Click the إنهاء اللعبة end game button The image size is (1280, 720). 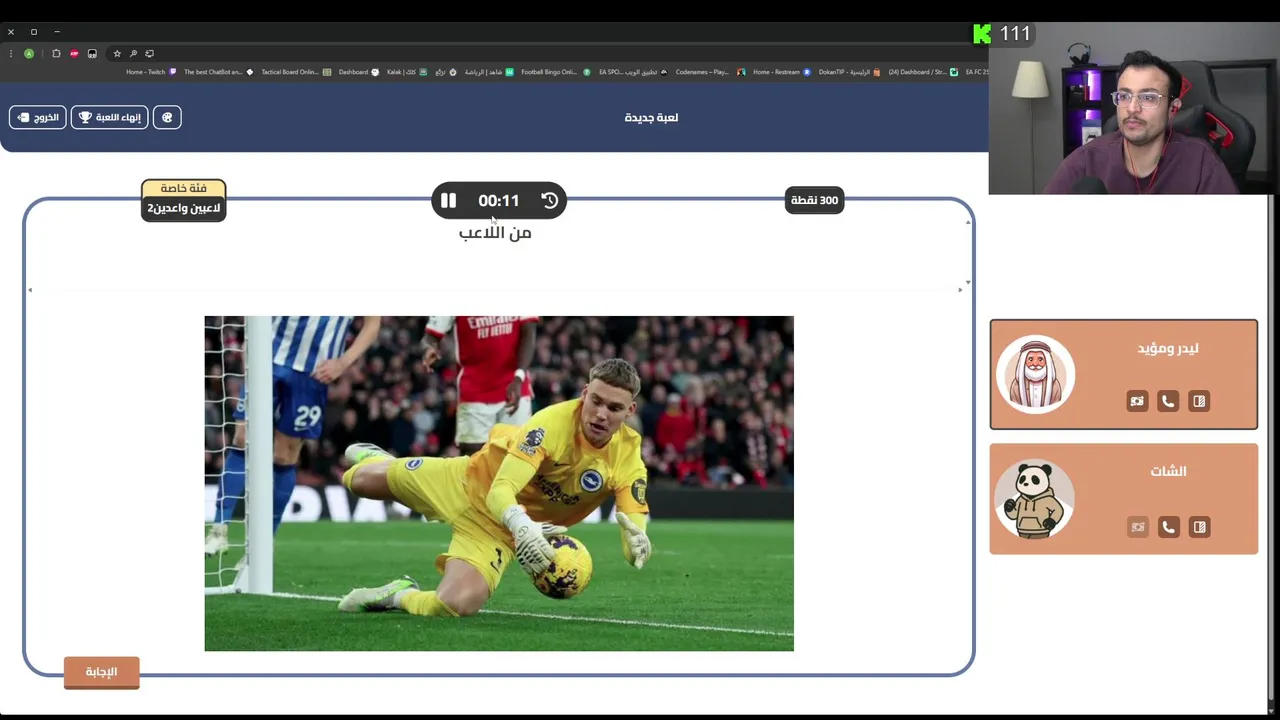110,117
